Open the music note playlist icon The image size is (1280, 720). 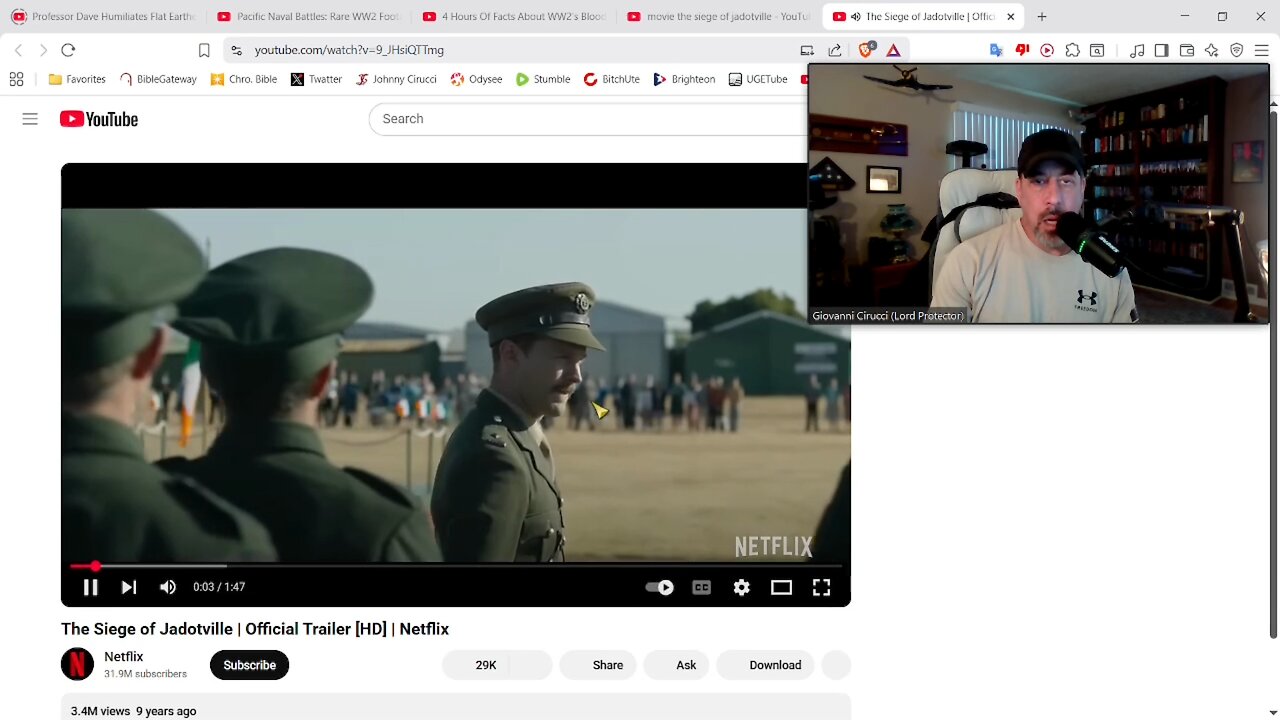tap(1137, 50)
